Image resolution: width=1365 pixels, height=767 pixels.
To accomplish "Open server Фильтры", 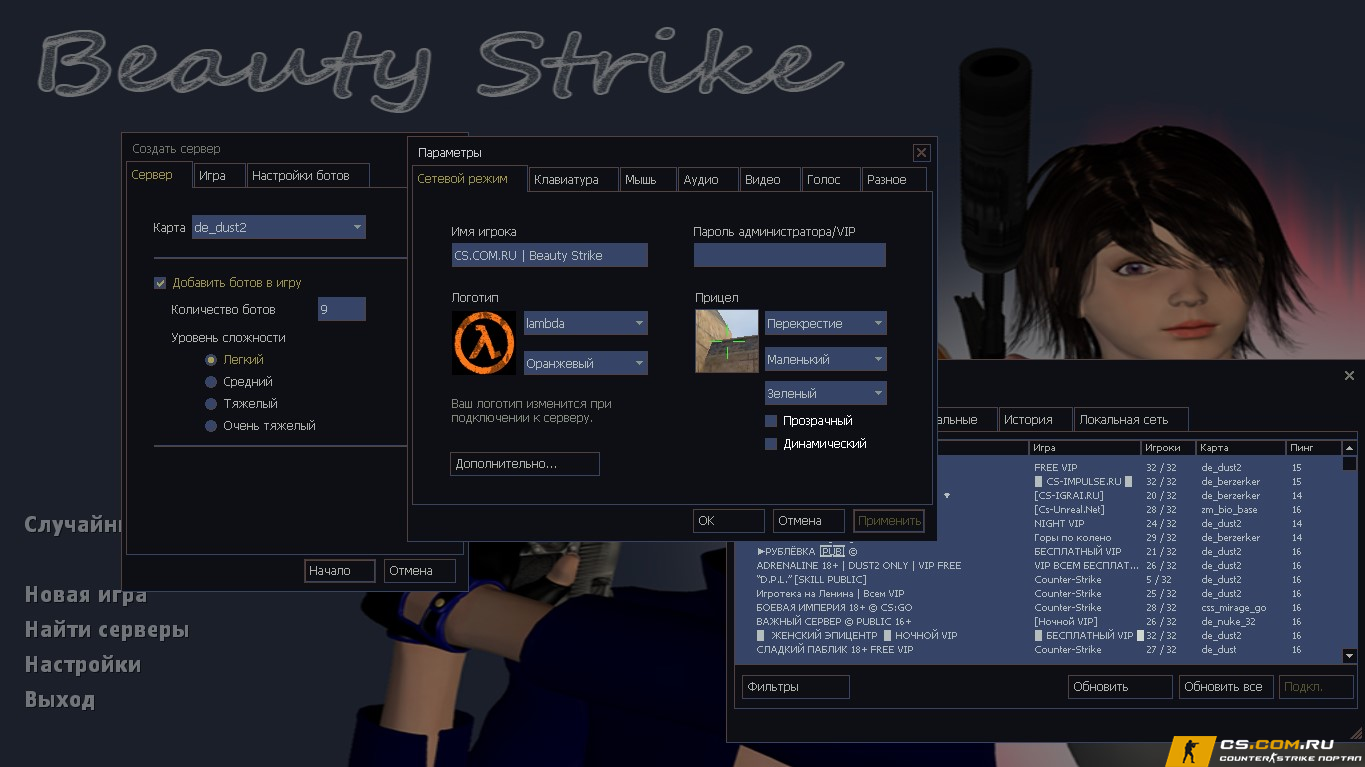I will pos(796,687).
